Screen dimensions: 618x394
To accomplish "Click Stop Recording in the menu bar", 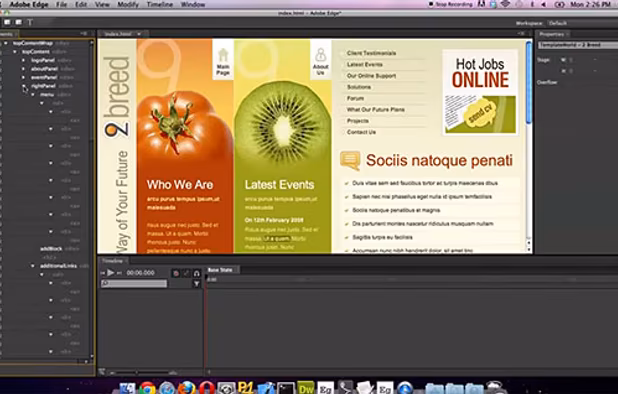I will pos(451,4).
